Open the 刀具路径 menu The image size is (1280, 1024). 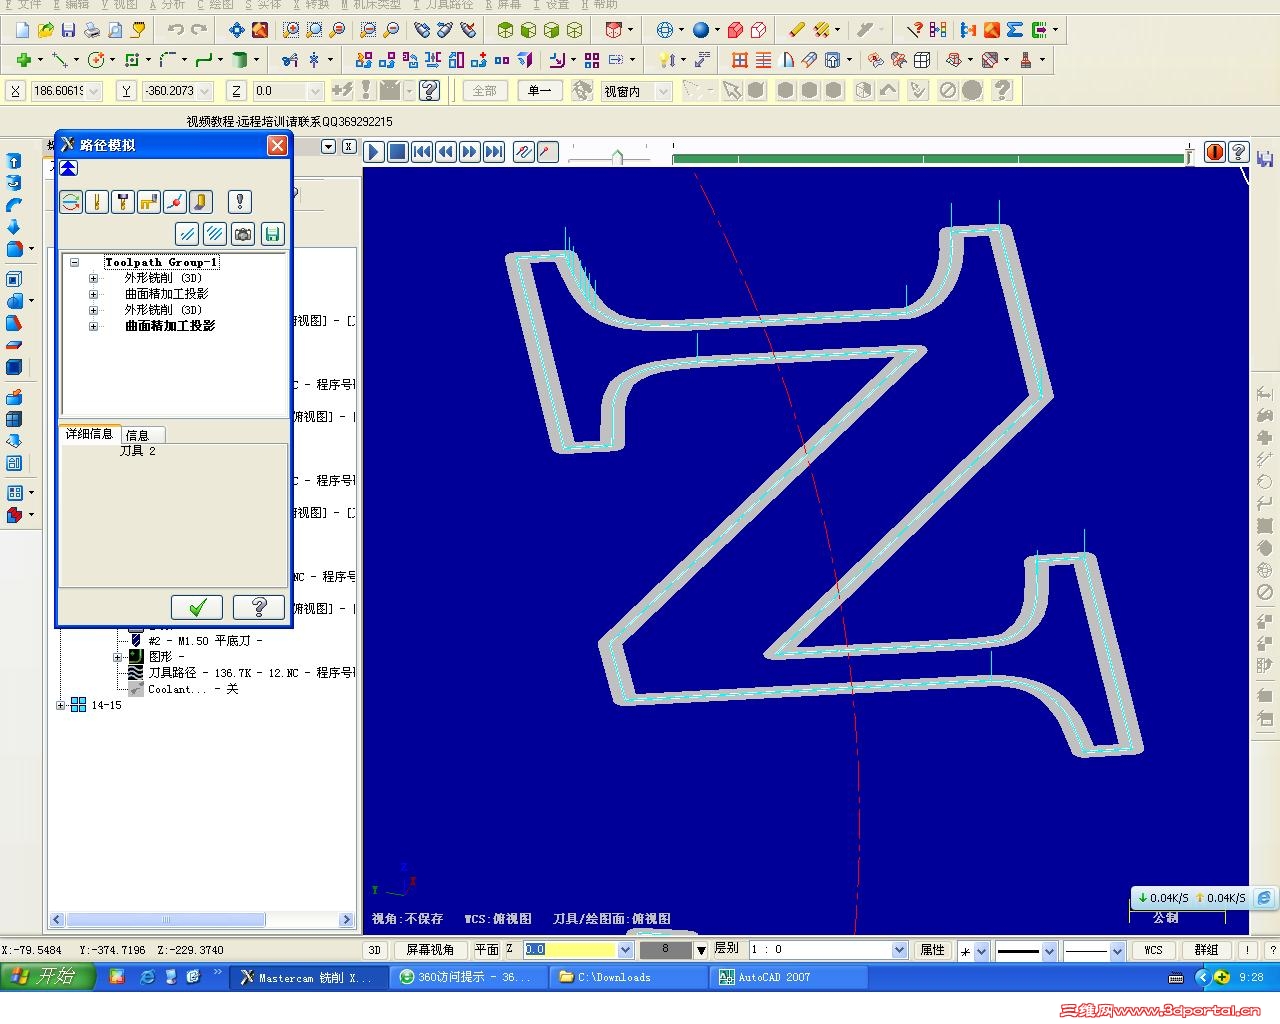point(442,5)
